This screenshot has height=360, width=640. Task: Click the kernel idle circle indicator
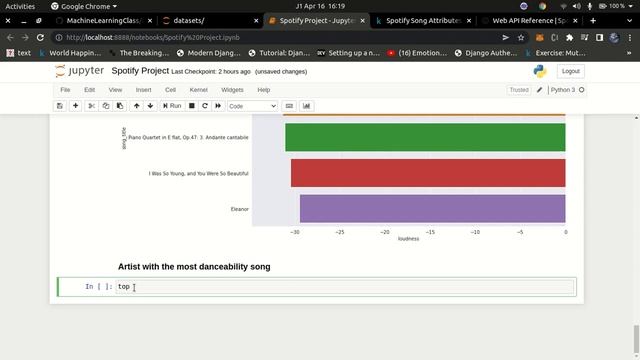tap(582, 90)
